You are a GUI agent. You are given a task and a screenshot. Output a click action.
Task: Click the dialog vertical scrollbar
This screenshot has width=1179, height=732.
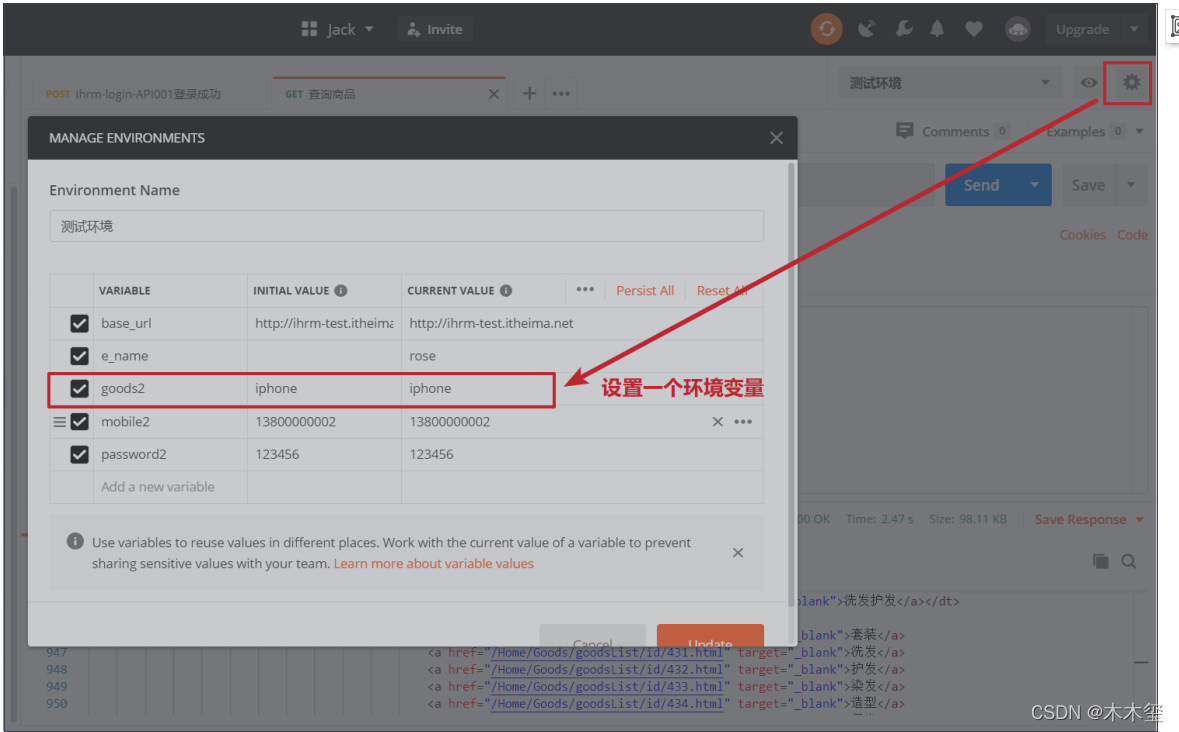coord(790,383)
